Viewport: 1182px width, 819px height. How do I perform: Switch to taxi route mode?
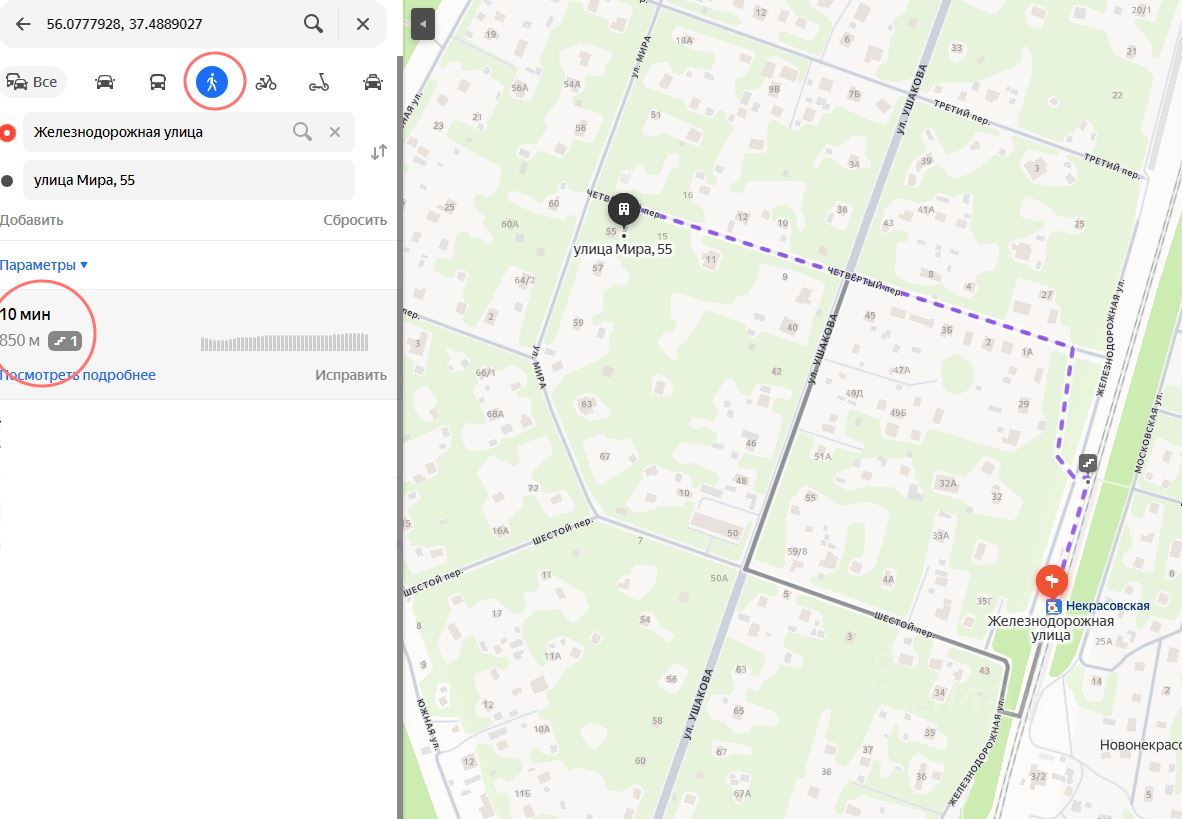click(x=372, y=81)
